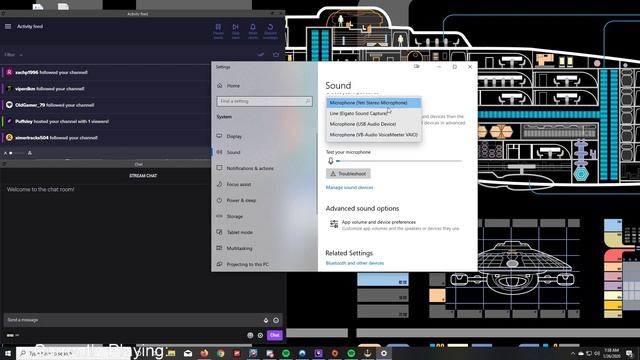The image size is (640, 360).
Task: Open File Explorer from the taskbar
Action: pyautogui.click(x=171, y=353)
